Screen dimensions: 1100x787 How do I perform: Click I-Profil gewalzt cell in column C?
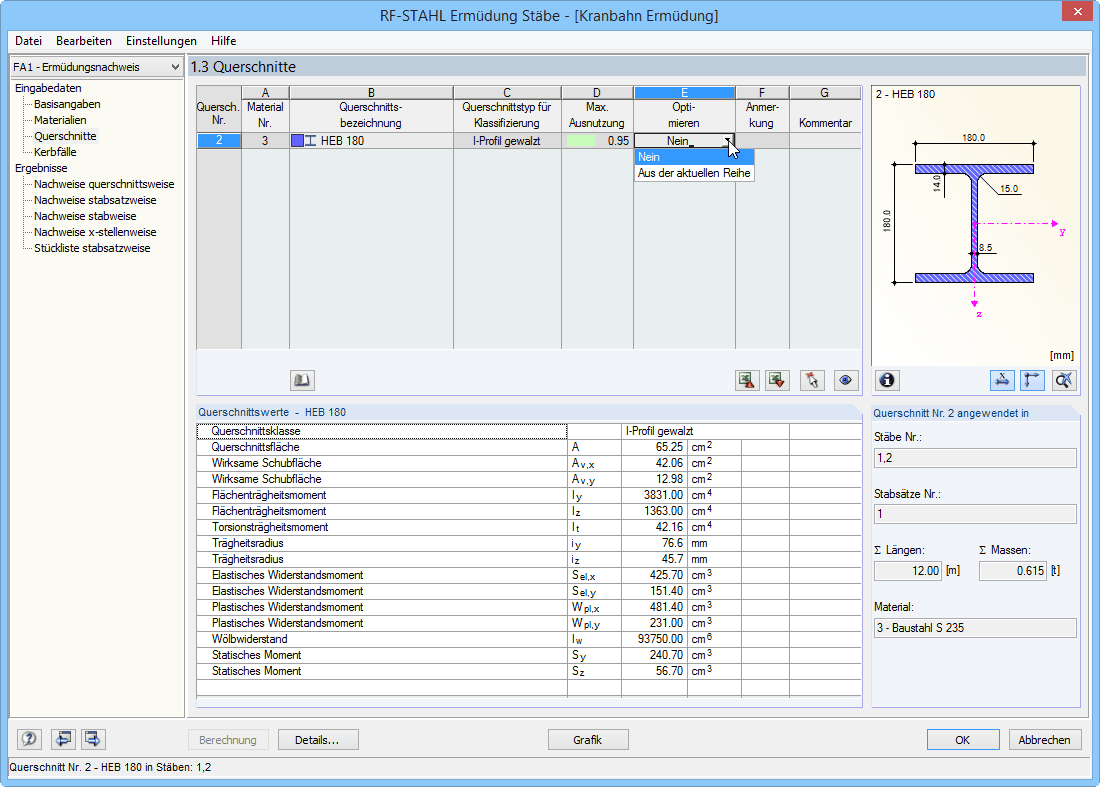pyautogui.click(x=507, y=141)
